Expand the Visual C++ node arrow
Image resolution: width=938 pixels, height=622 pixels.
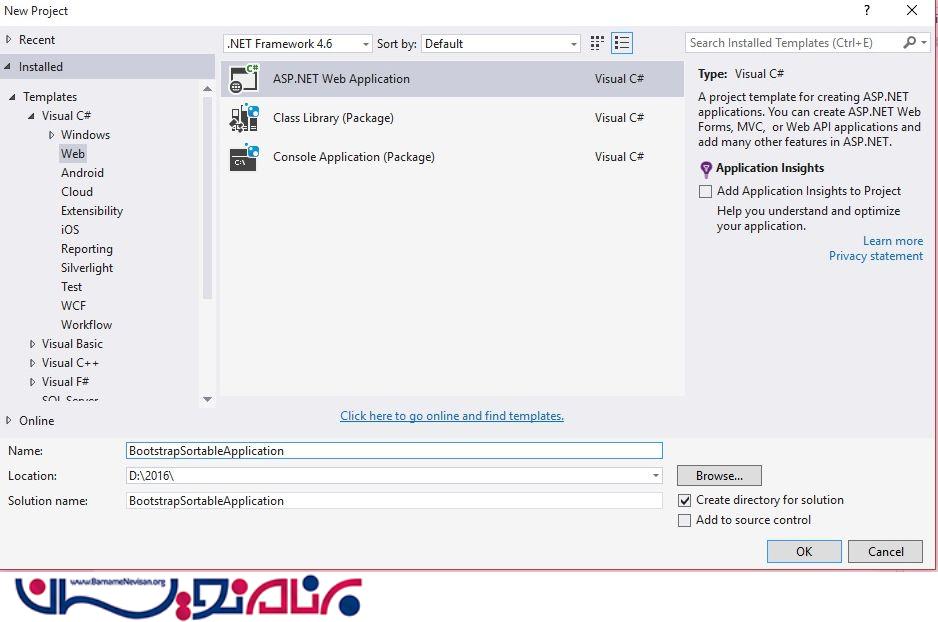click(x=32, y=363)
